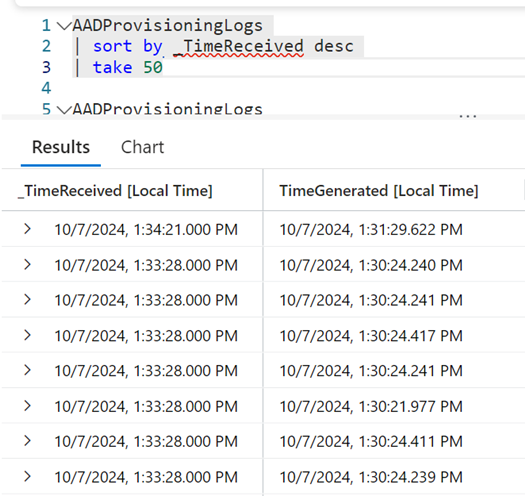Expand the row generated 1:30:21.977 PM

[x=27, y=406]
